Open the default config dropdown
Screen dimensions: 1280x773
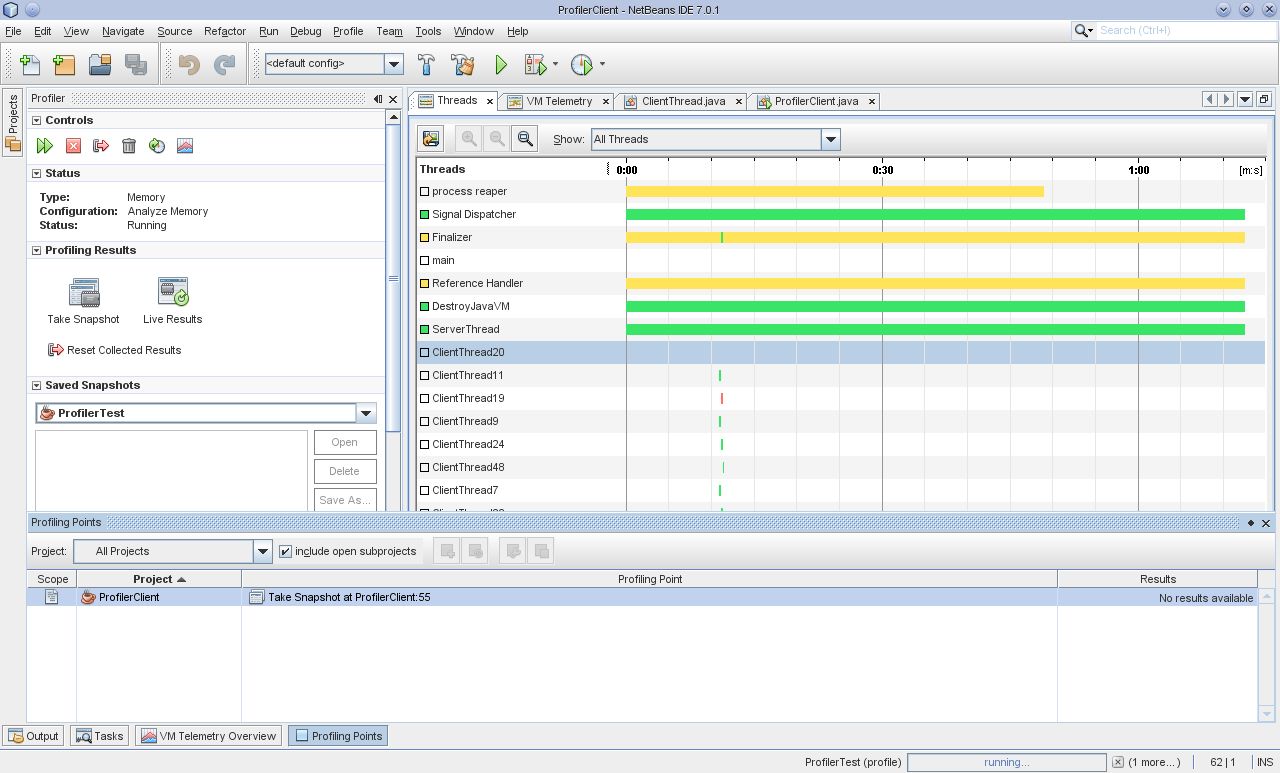click(394, 64)
